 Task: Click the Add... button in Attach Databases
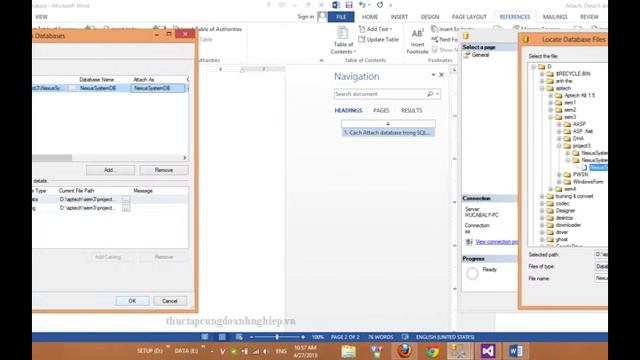pyautogui.click(x=110, y=170)
